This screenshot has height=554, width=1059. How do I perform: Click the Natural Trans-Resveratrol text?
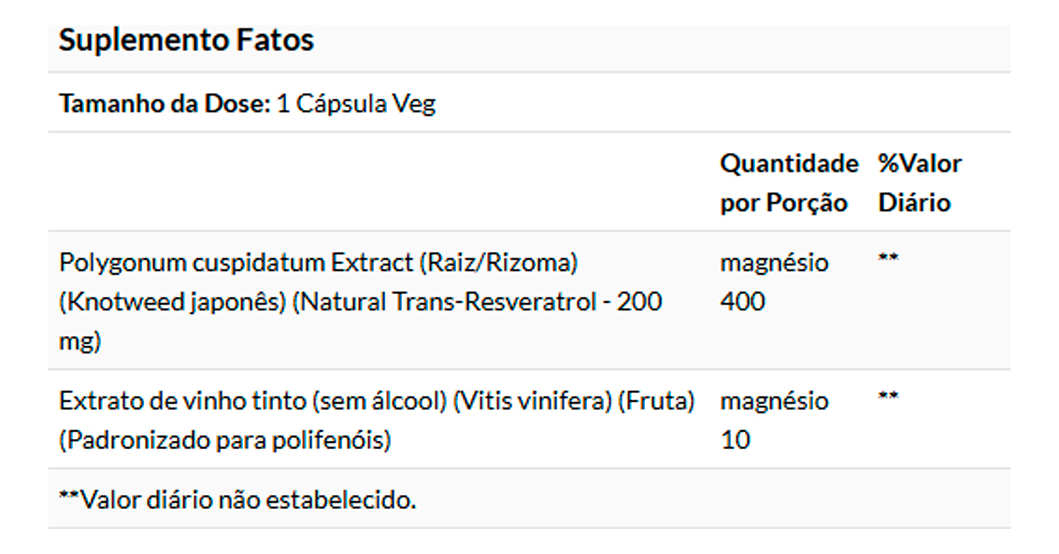click(x=449, y=302)
